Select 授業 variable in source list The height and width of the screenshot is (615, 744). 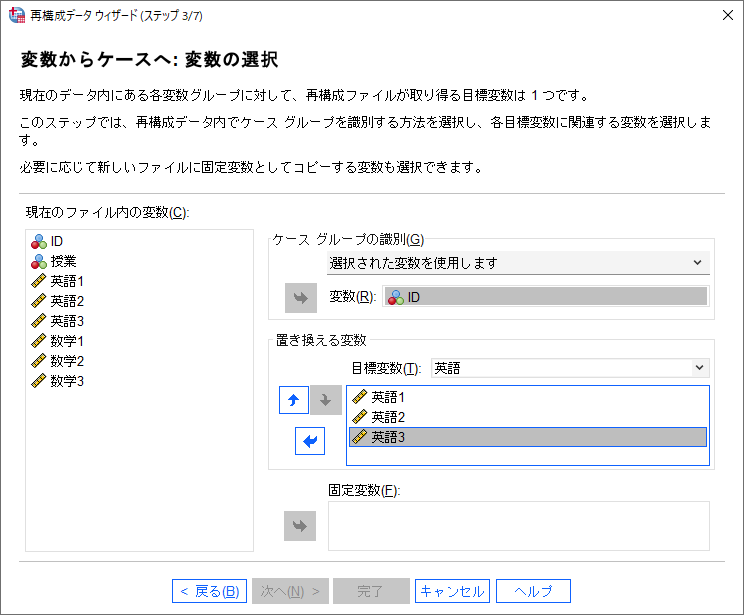(x=63, y=261)
